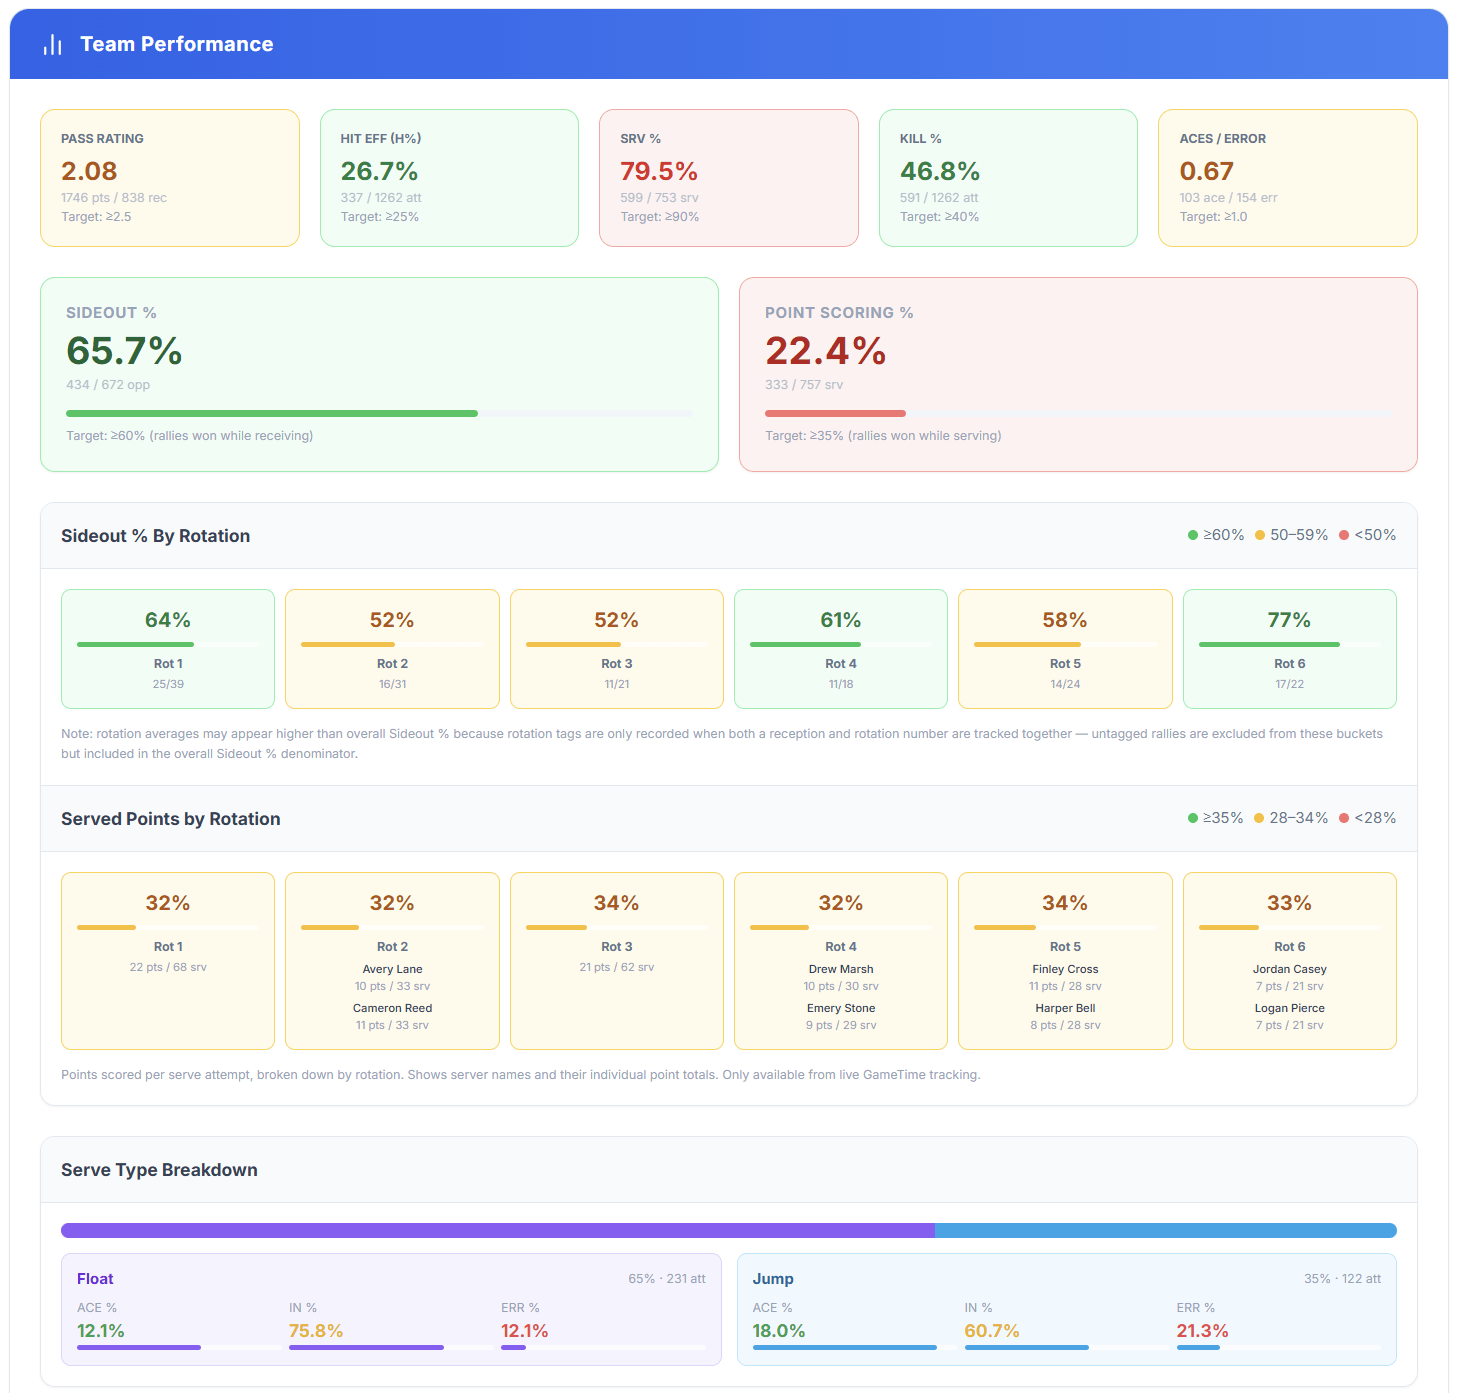Click the Sideout % progress bar
This screenshot has width=1457, height=1393.
(380, 413)
